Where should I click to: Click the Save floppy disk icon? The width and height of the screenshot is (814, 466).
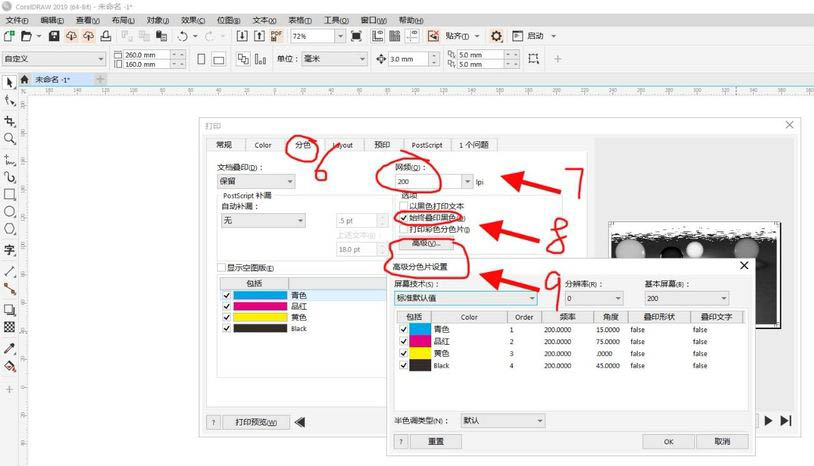(x=54, y=36)
